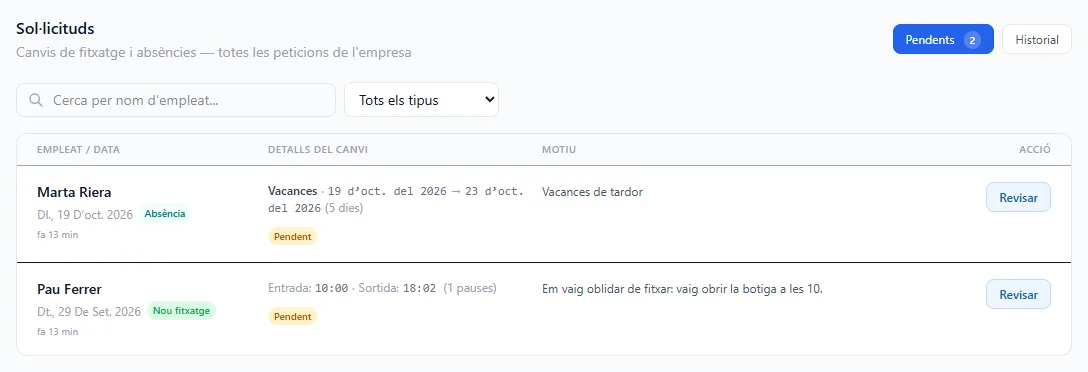Review Marta Riera's request

(1018, 197)
